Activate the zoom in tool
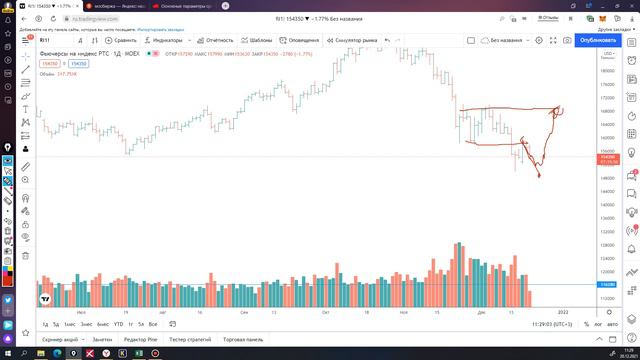 click(25, 180)
